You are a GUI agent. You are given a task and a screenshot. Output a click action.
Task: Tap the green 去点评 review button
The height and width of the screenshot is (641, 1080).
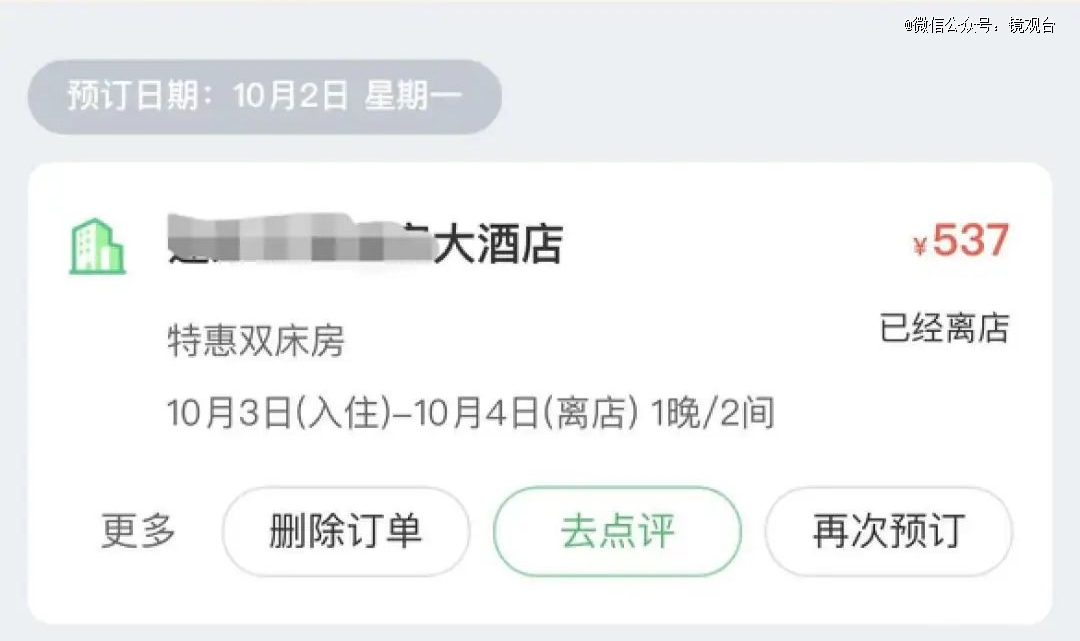[617, 531]
